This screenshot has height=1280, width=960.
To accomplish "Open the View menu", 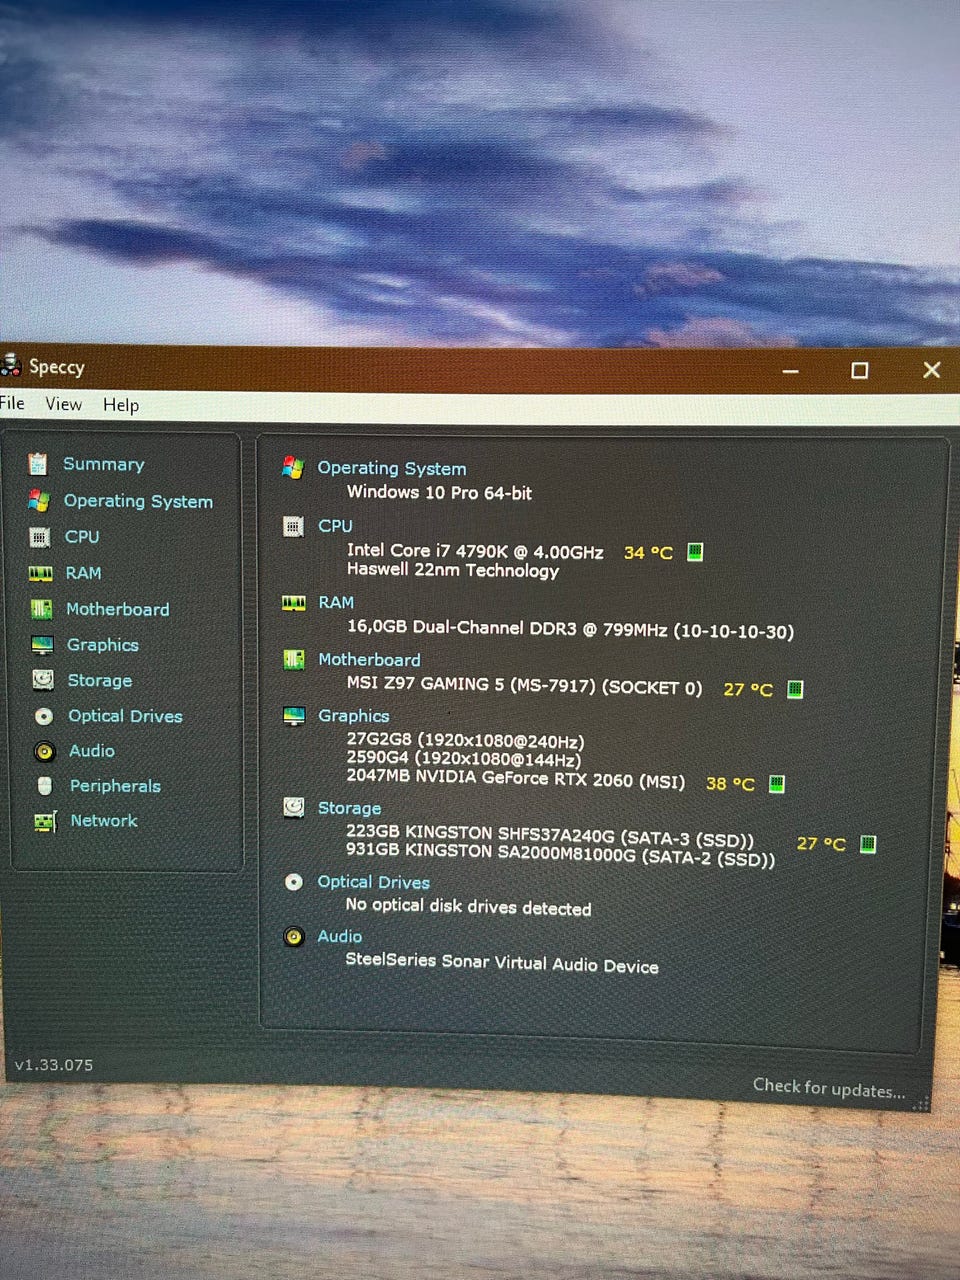I will point(63,404).
